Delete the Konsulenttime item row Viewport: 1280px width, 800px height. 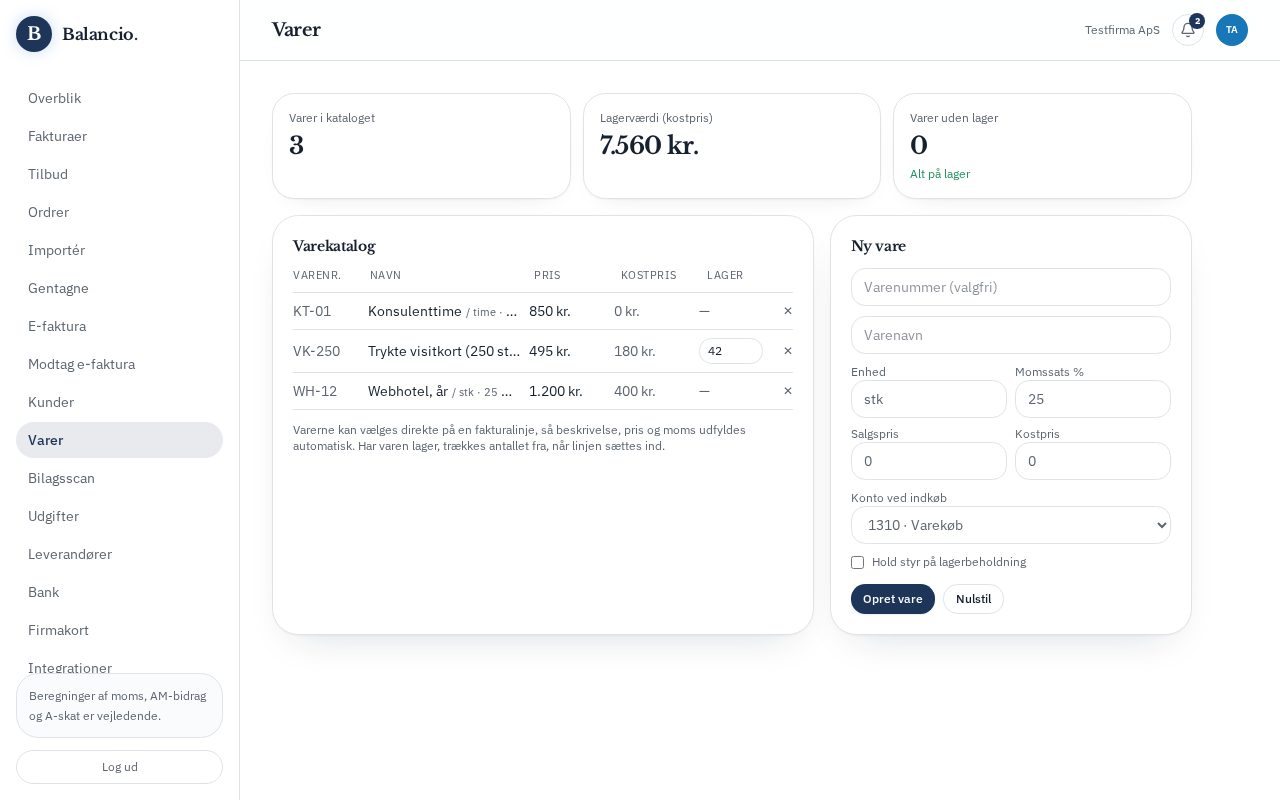pos(788,311)
